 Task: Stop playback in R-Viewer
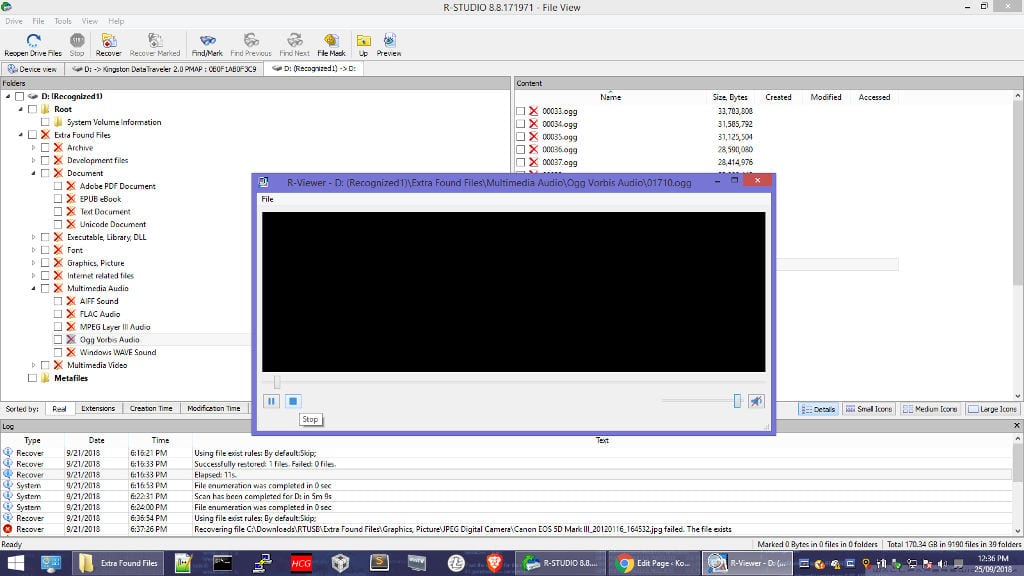point(293,401)
